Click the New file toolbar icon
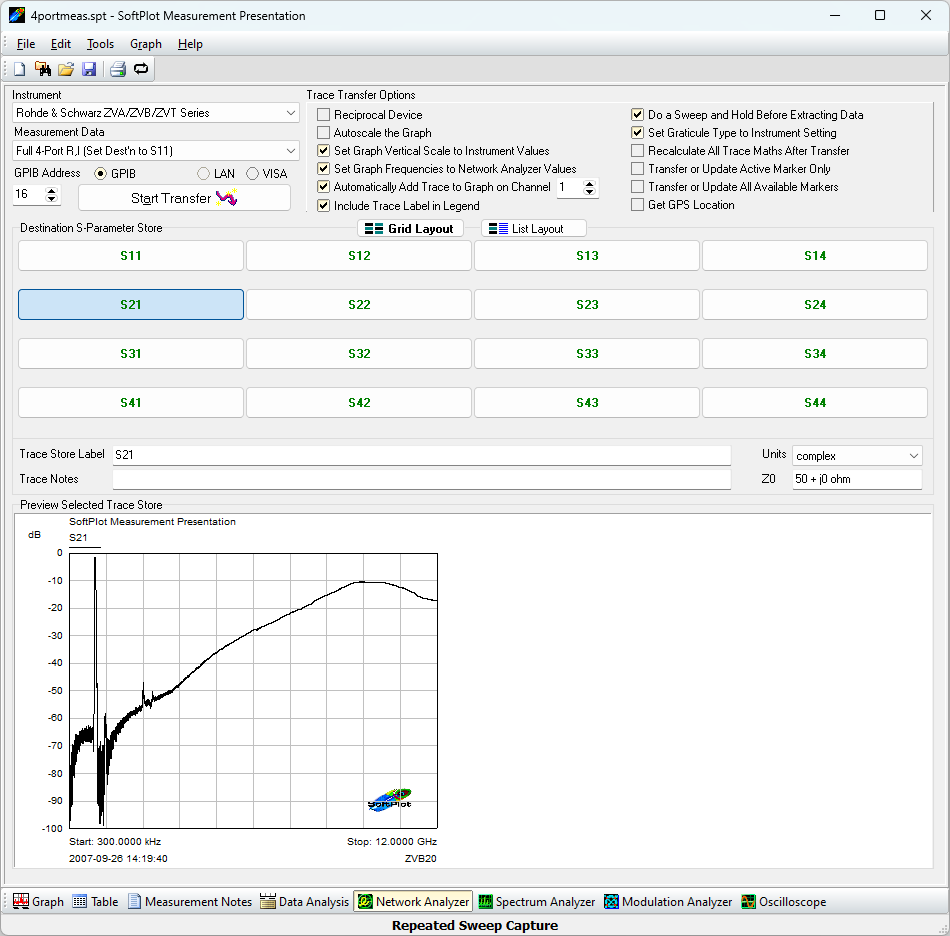Screen dimensions: 950x936 pyautogui.click(x=19, y=69)
